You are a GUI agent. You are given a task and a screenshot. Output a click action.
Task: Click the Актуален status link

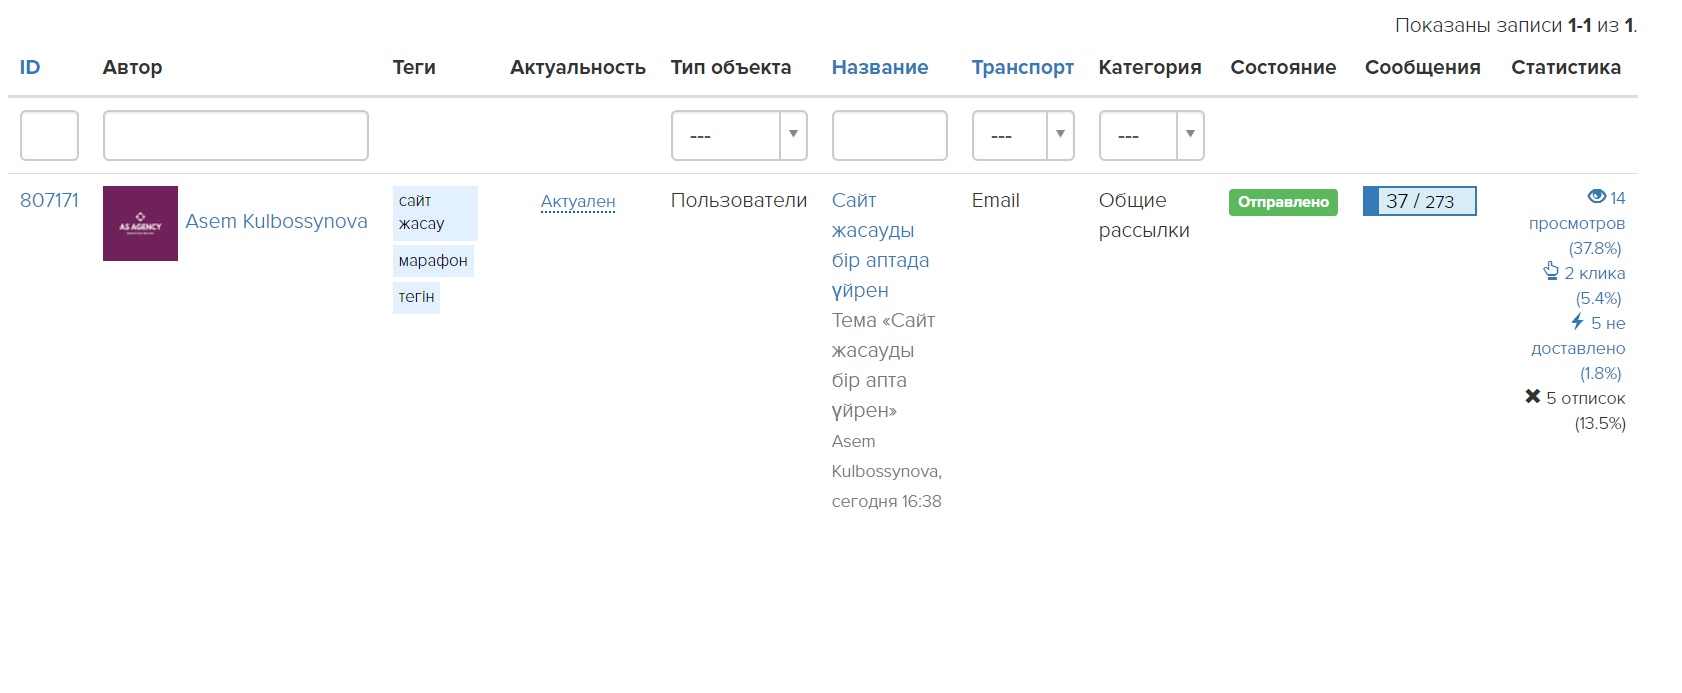coord(577,201)
